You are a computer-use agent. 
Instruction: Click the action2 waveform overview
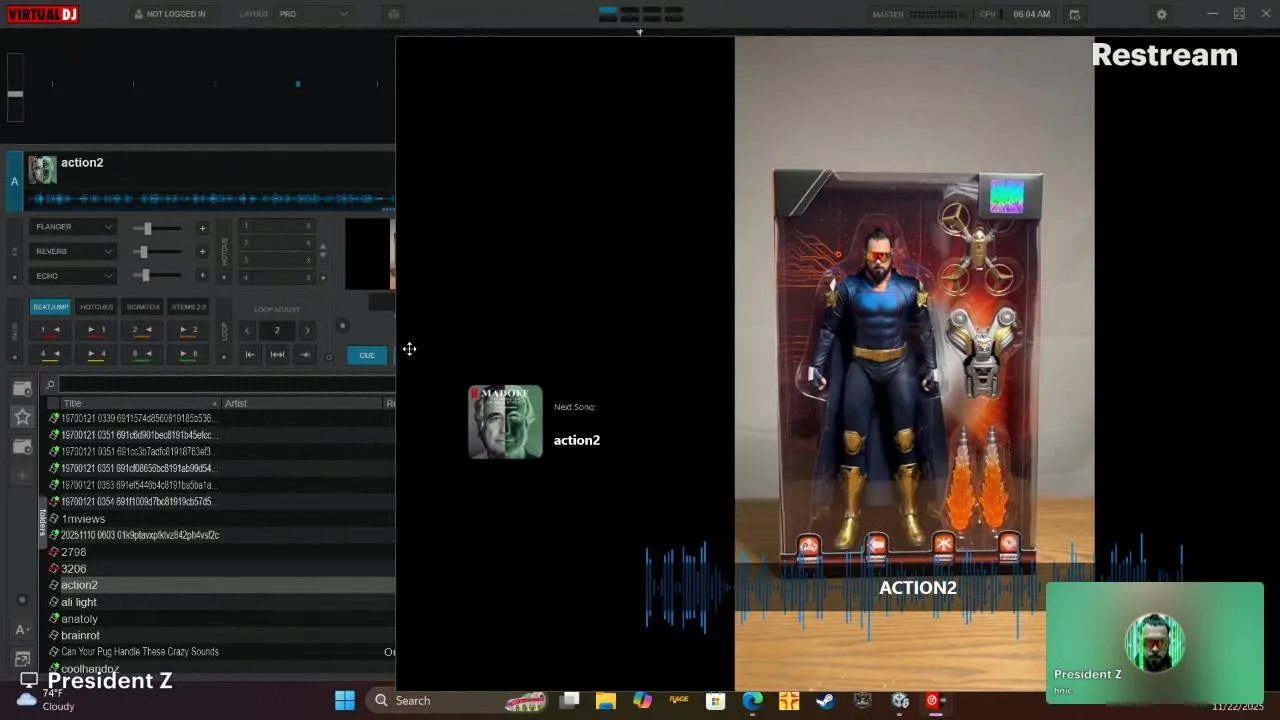pyautogui.click(x=210, y=199)
